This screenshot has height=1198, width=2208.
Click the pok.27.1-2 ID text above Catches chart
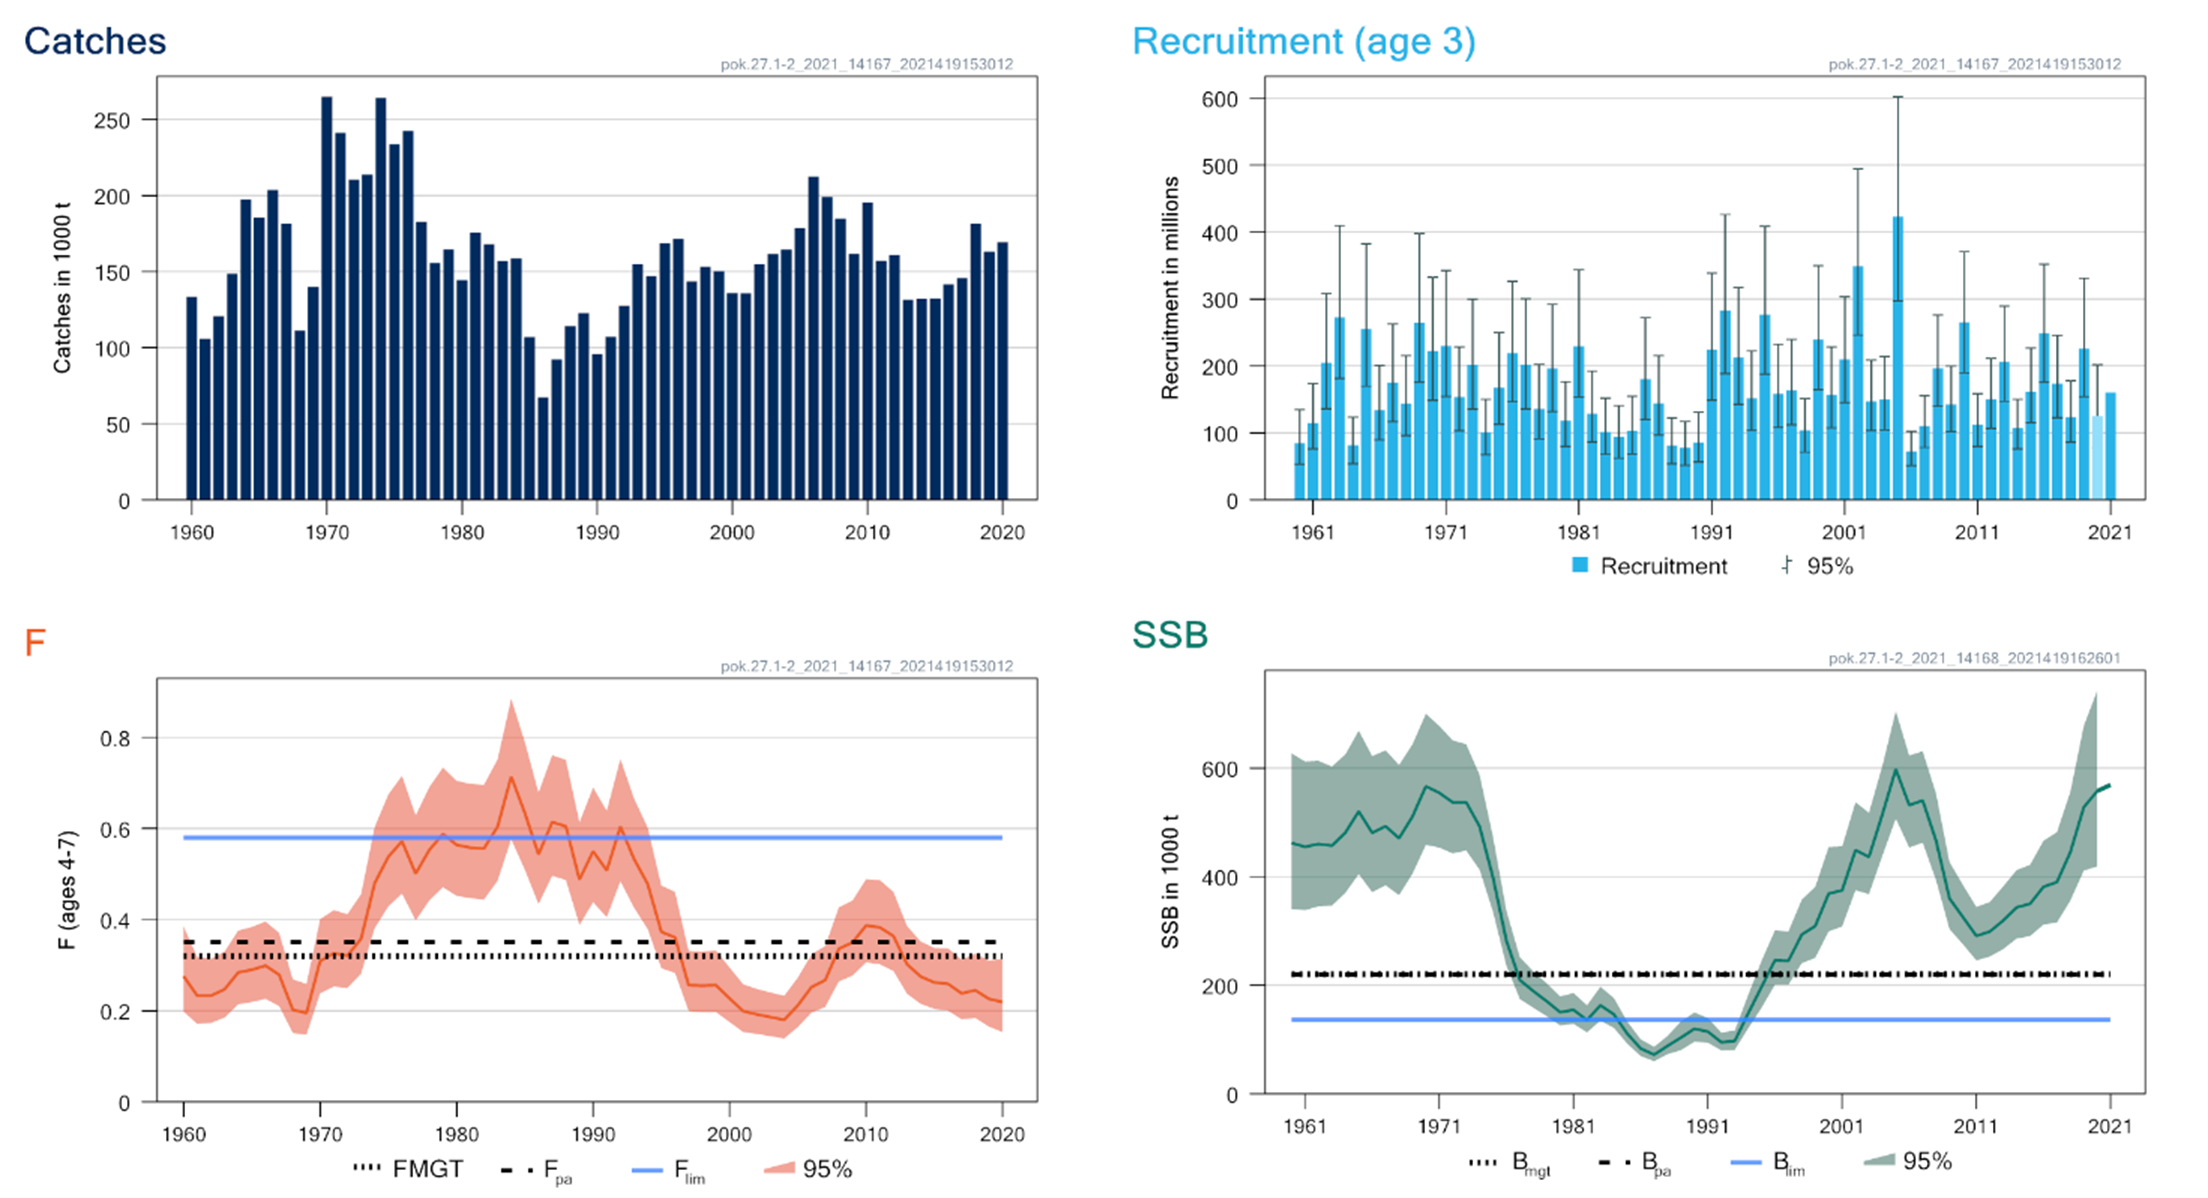point(866,64)
